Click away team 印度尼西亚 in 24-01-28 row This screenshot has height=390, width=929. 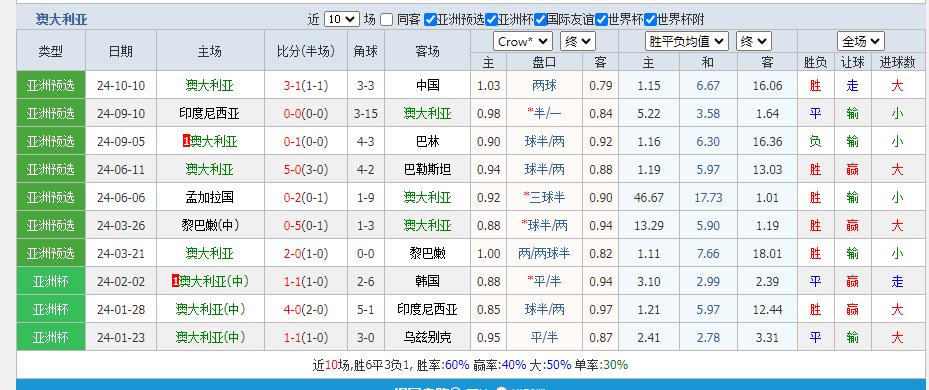[x=427, y=309]
